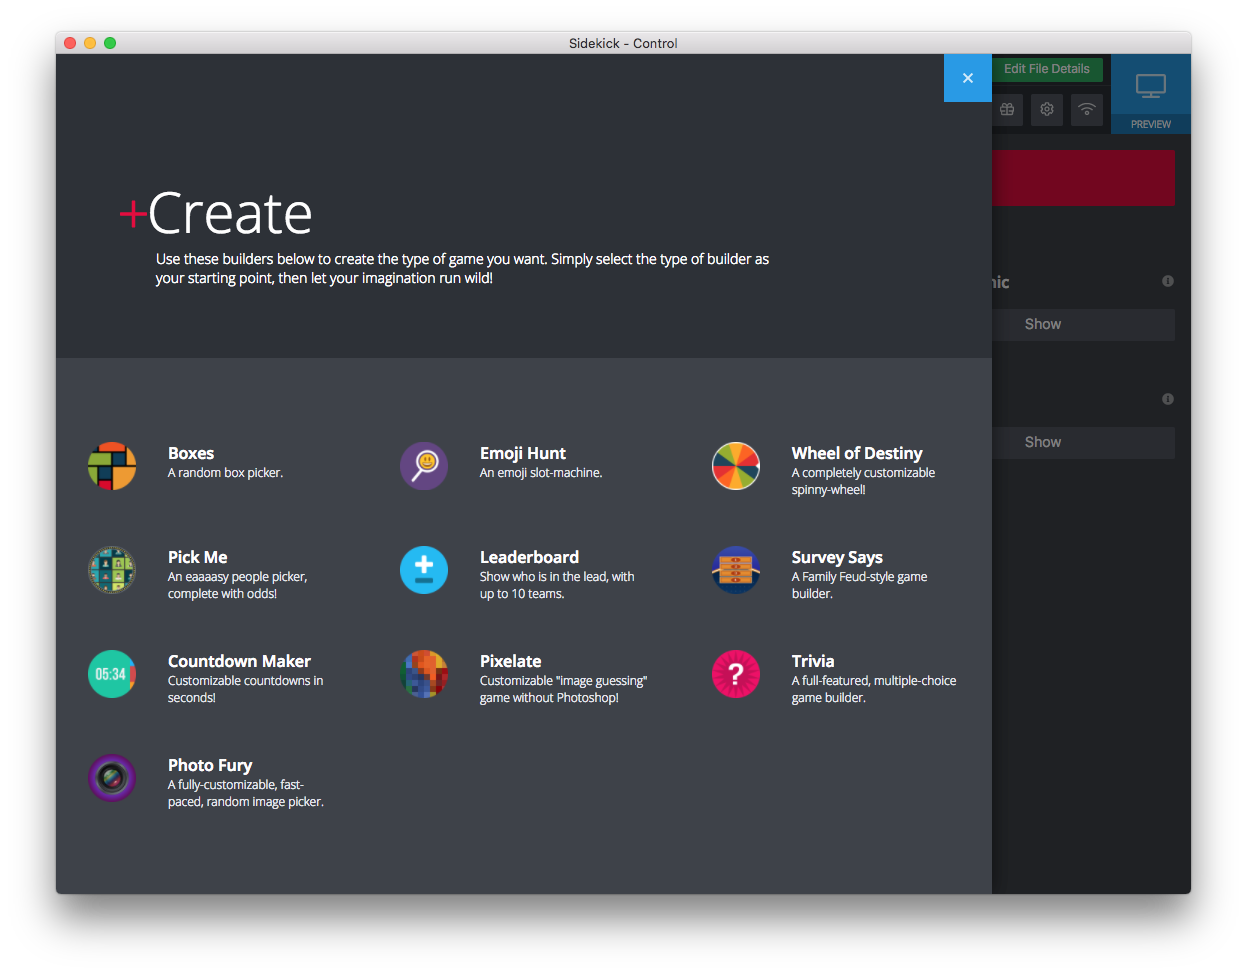The height and width of the screenshot is (974, 1247).
Task: Choose the Trivia title
Action: [x=813, y=661]
